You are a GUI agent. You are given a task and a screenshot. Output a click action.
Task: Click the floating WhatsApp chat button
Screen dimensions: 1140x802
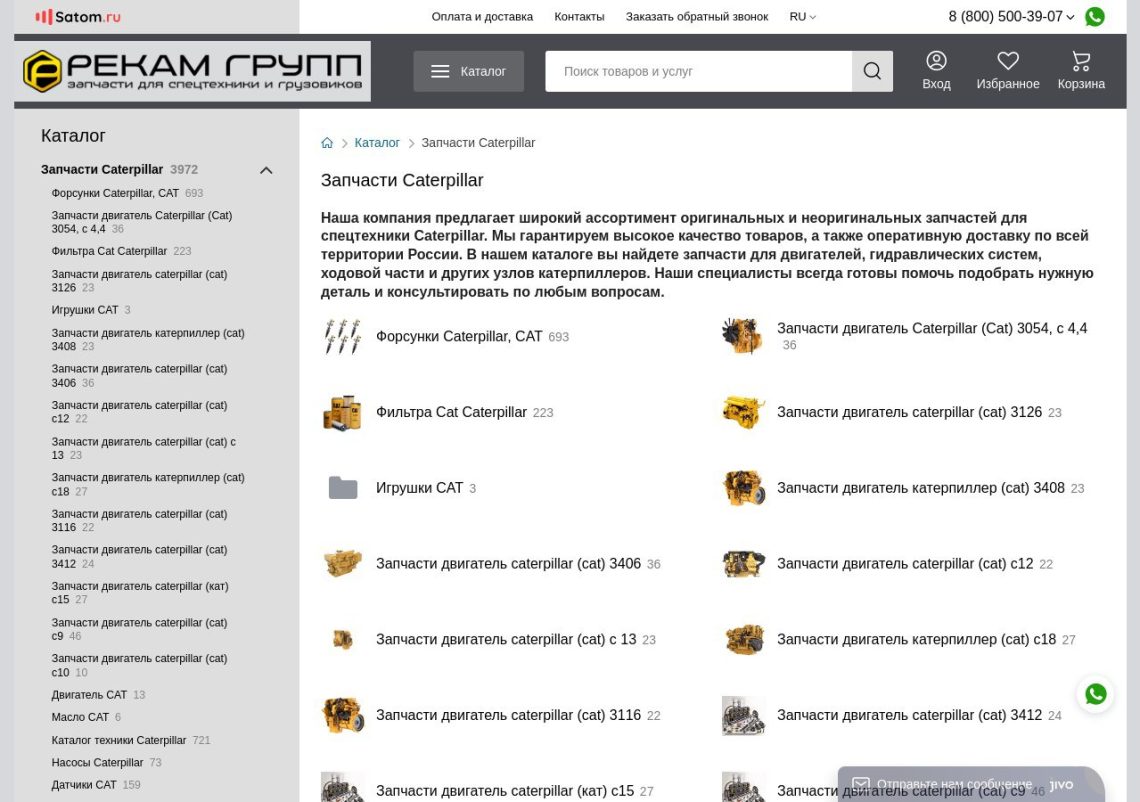(1096, 694)
